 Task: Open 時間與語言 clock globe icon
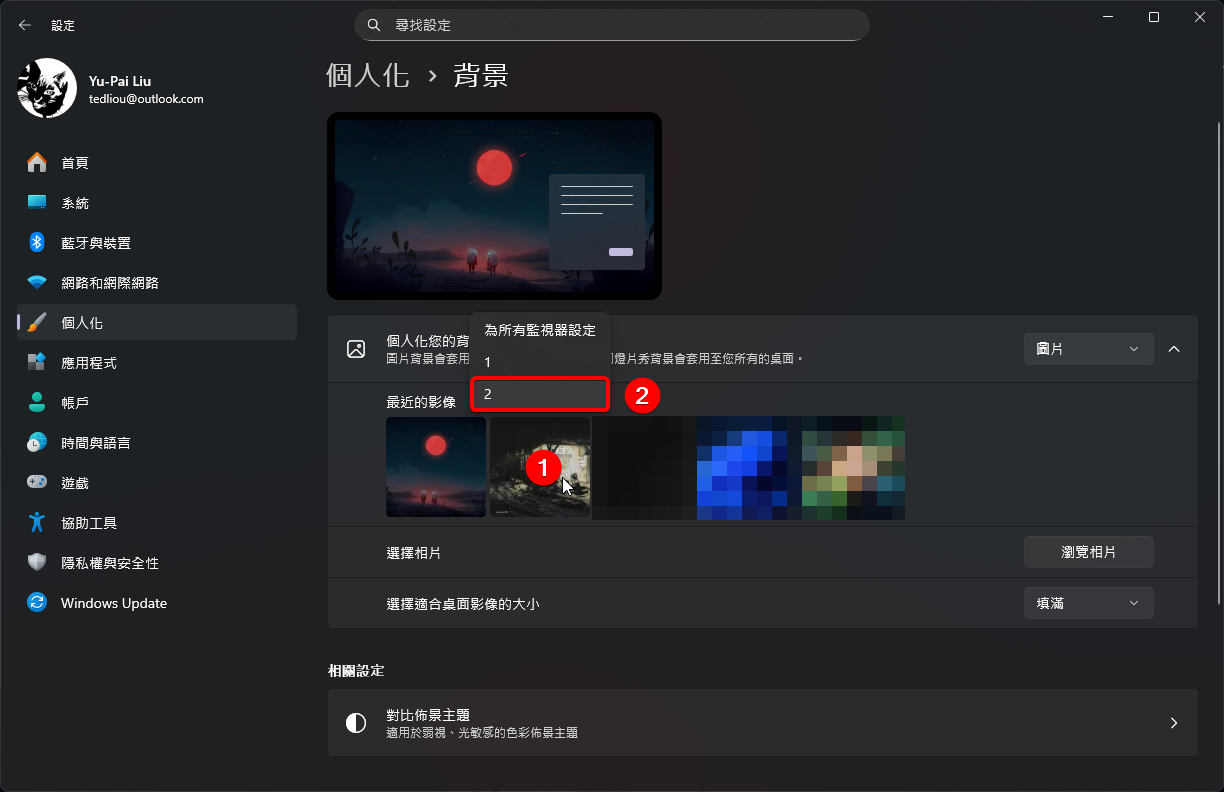tap(37, 442)
